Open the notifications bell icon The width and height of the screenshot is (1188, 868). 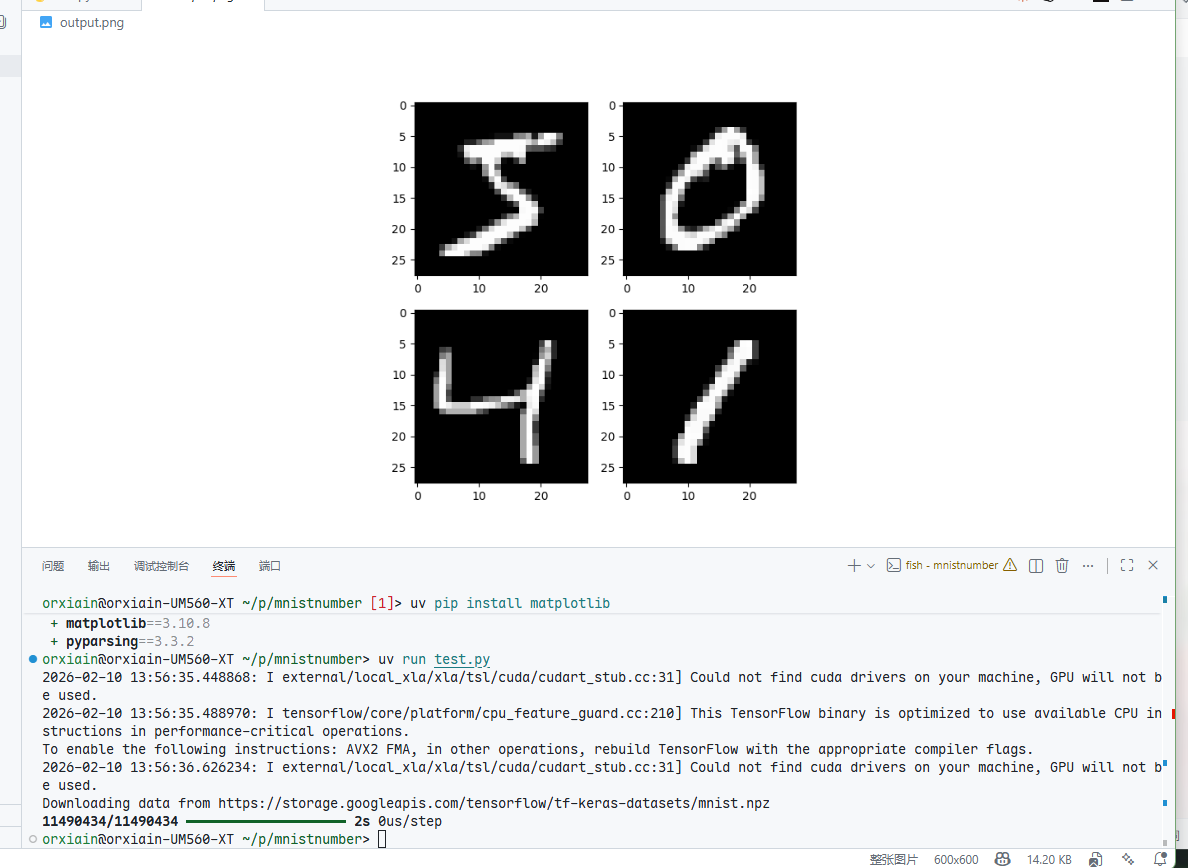pyautogui.click(x=1160, y=859)
